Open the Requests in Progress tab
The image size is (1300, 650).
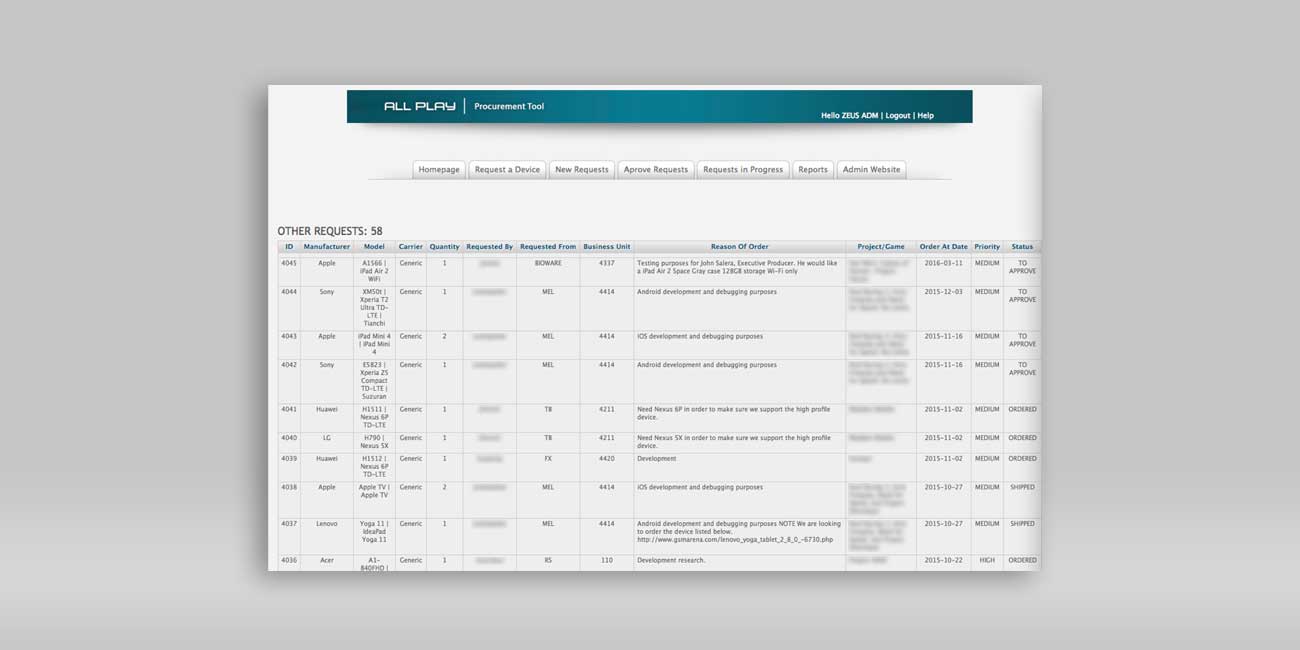pos(743,170)
